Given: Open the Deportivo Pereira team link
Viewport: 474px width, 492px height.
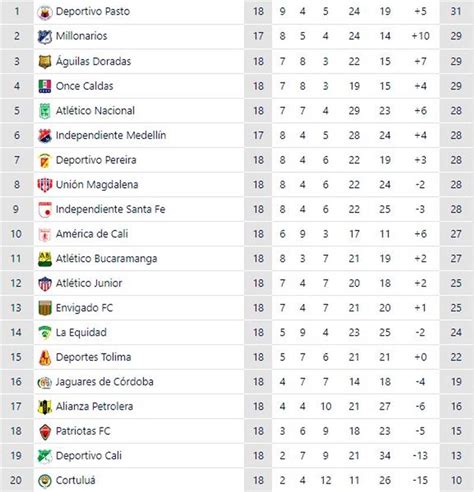Looking at the screenshot, I should tap(96, 160).
